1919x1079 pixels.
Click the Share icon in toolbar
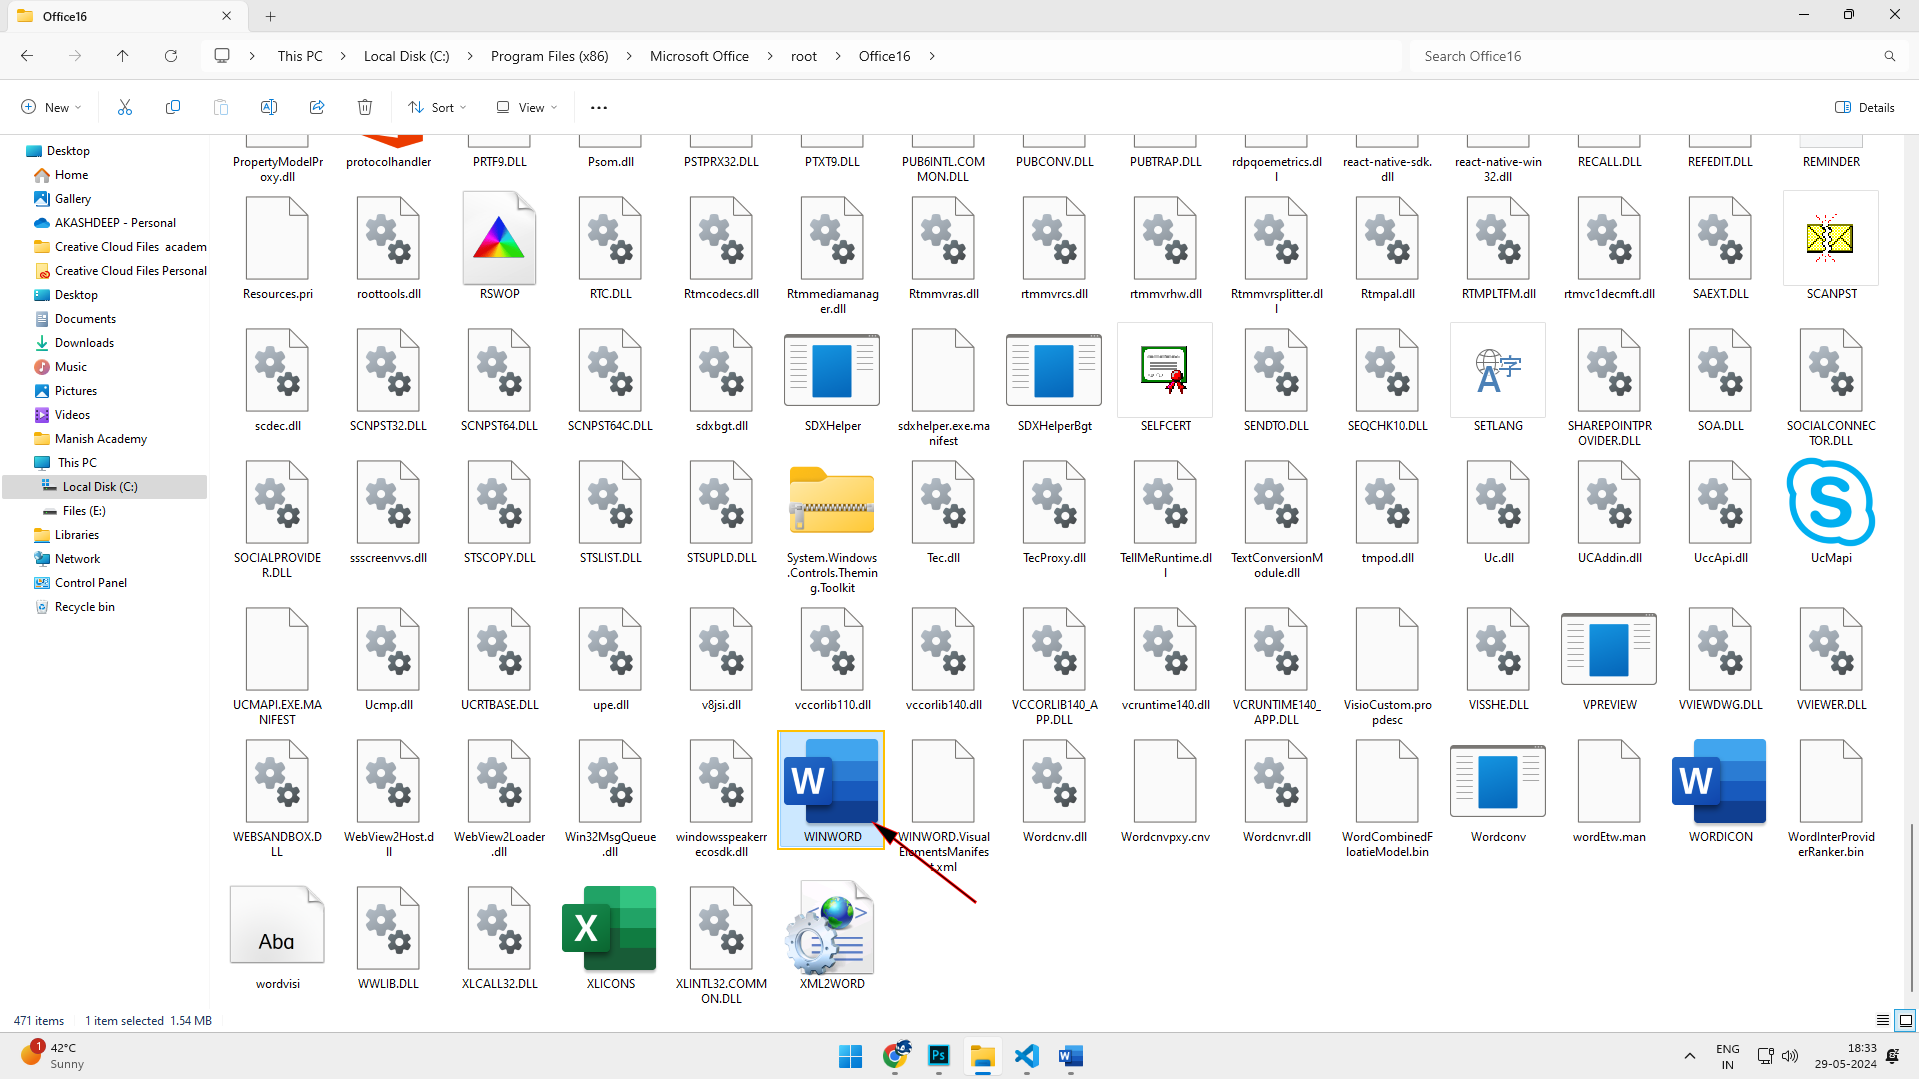coord(317,107)
